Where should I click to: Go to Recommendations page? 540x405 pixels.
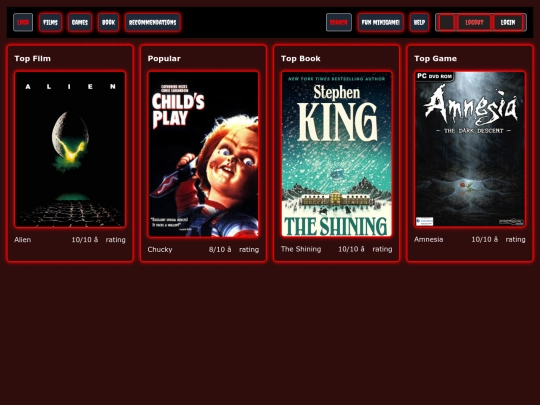pyautogui.click(x=153, y=22)
